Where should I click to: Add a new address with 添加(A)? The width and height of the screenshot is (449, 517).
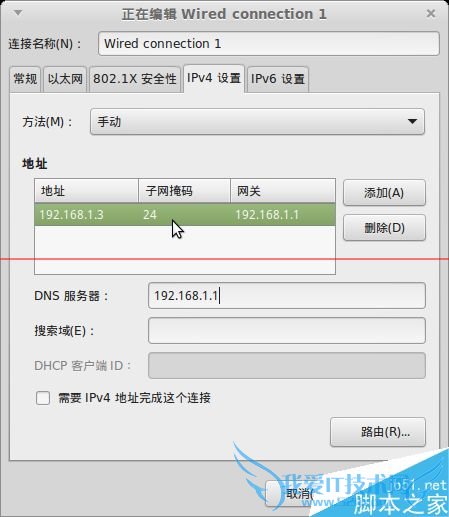click(x=384, y=193)
